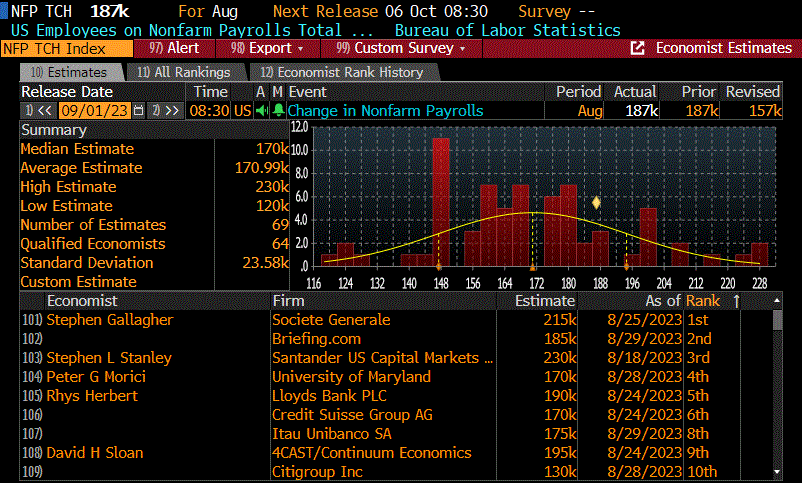The image size is (802, 483).
Task: Click the High Estimate value 230k
Action: pyautogui.click(x=272, y=187)
